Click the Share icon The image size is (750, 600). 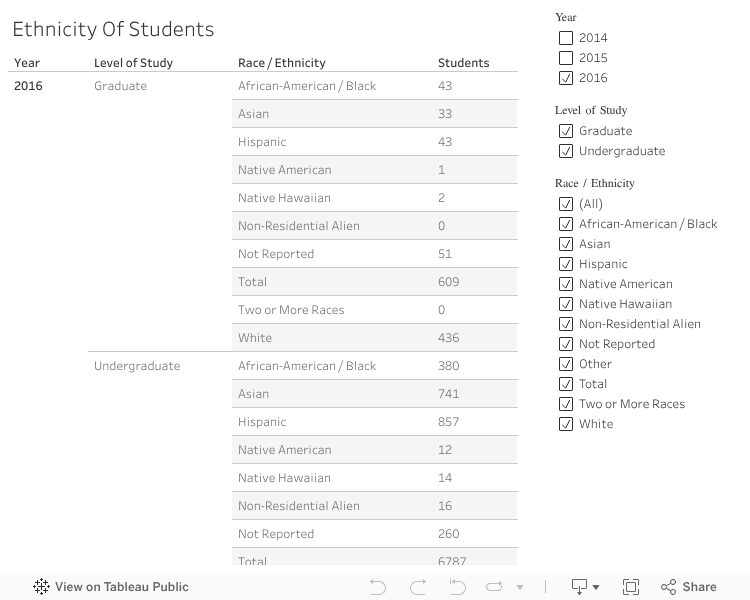669,587
